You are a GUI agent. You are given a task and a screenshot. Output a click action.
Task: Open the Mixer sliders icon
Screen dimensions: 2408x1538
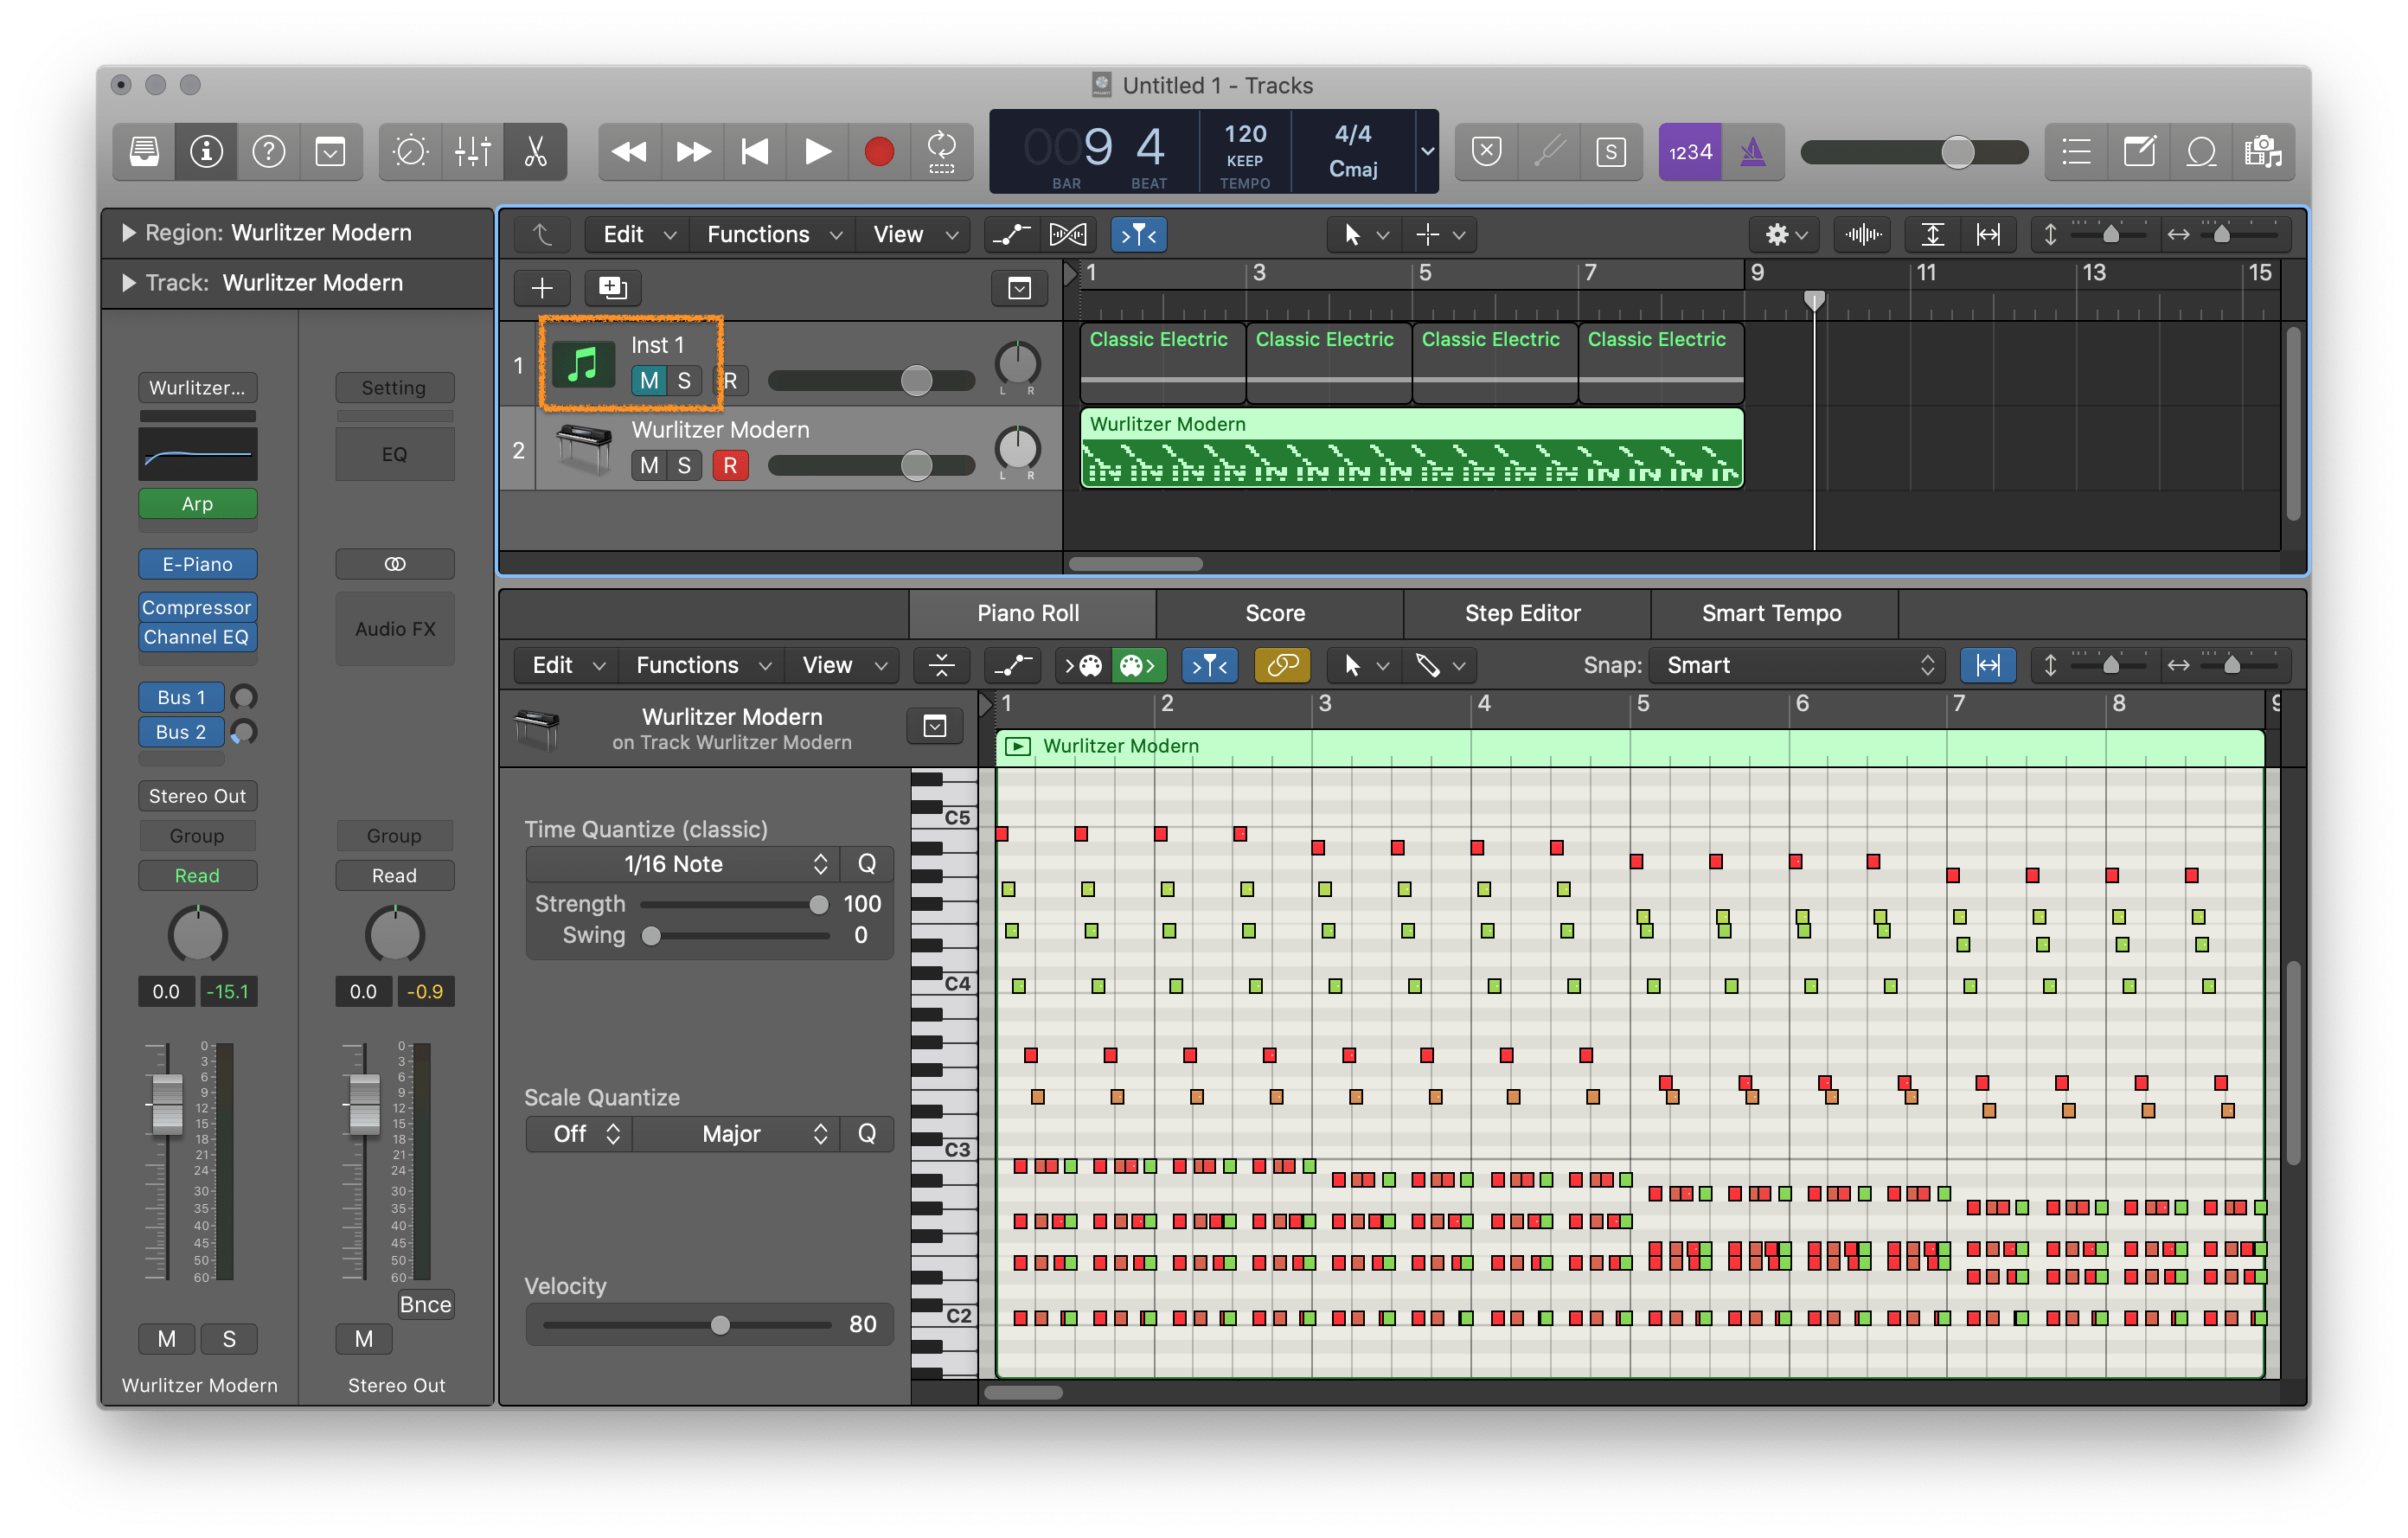[x=472, y=152]
